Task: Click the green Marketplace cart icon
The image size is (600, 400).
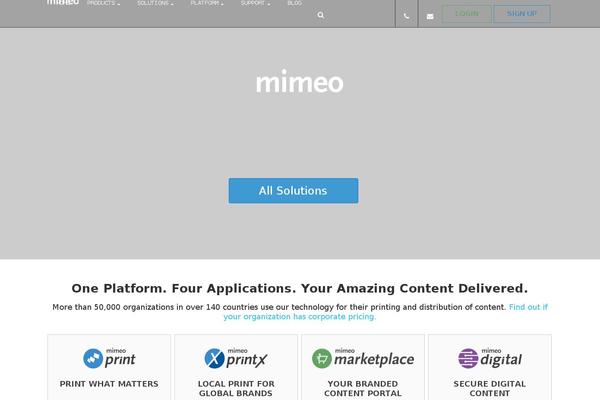Action: [x=322, y=359]
